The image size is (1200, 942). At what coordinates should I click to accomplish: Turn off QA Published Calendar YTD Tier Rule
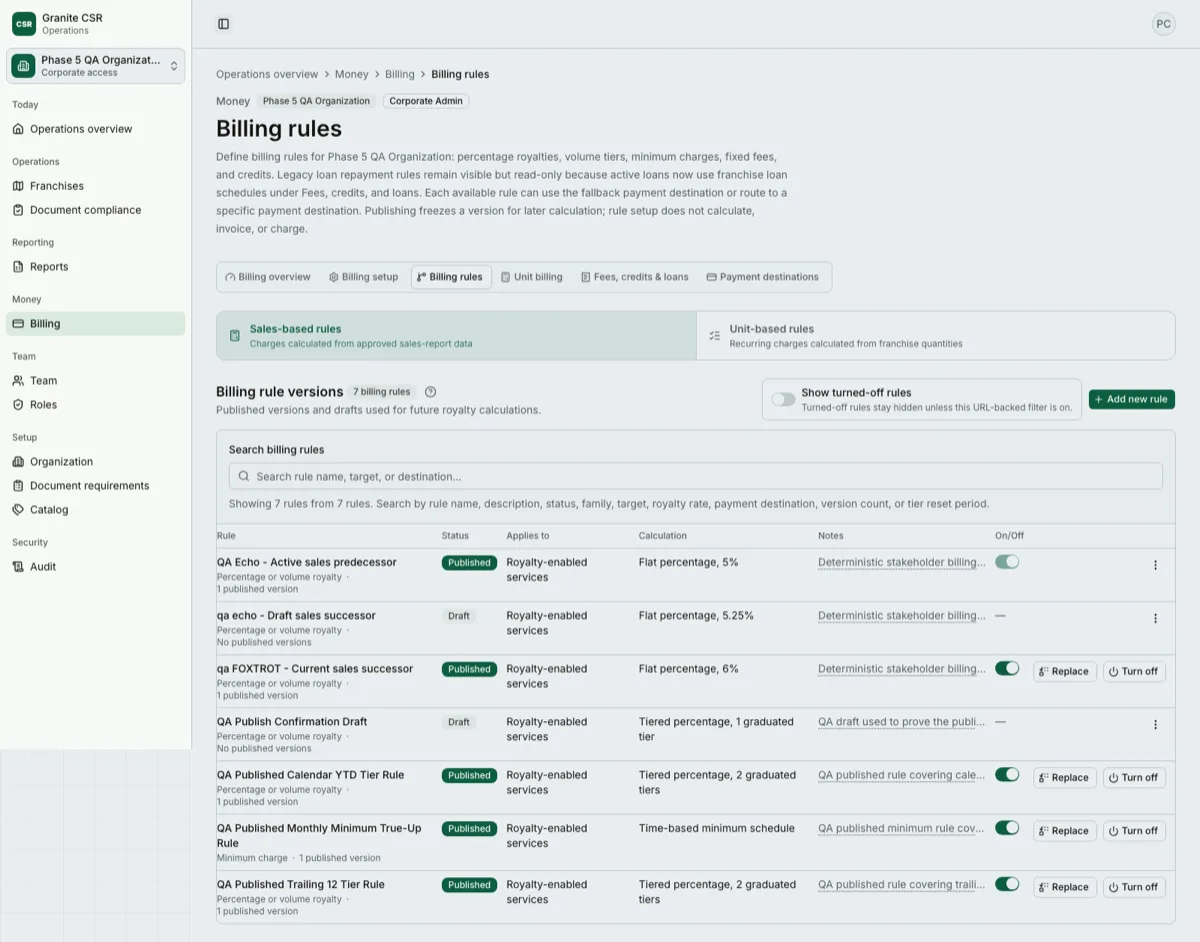1134,777
